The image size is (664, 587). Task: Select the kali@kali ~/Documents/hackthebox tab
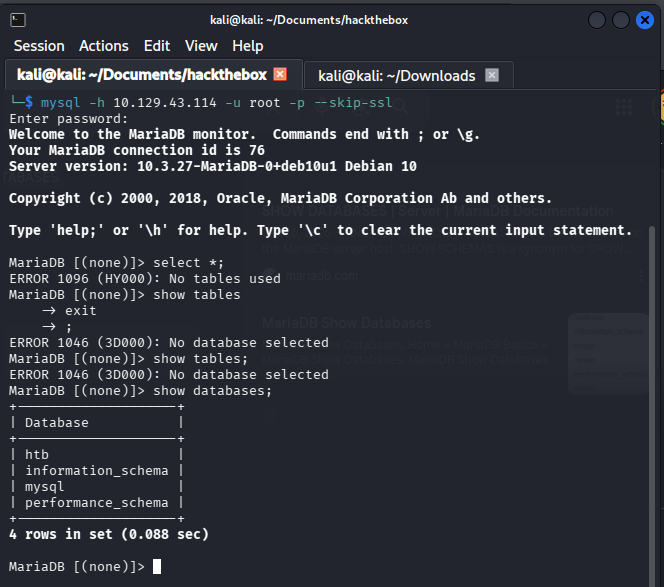point(142,75)
